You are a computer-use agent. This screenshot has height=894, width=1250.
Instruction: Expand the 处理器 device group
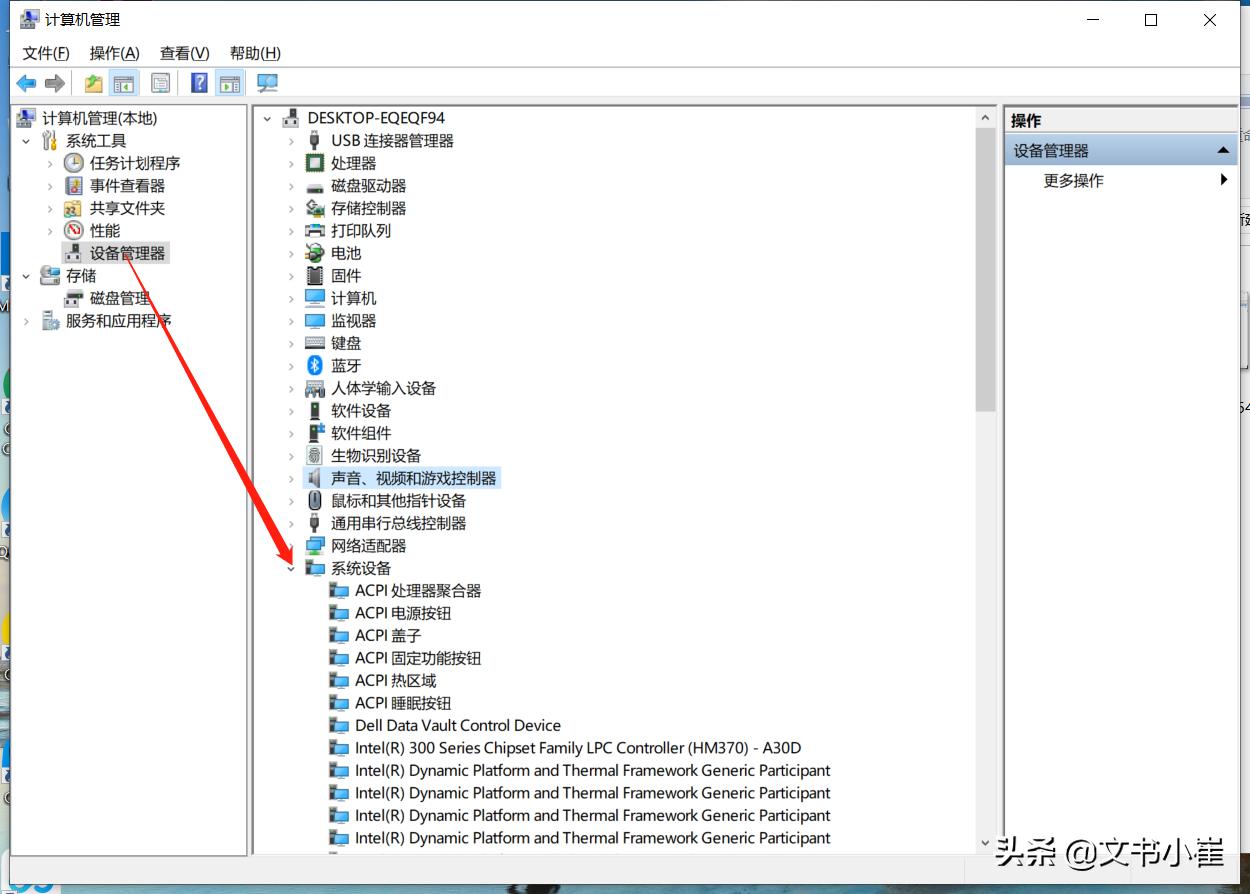tap(291, 162)
